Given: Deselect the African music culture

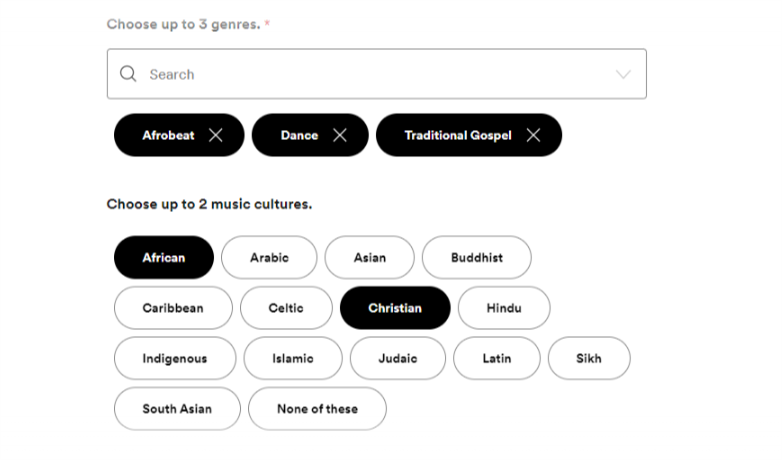Looking at the screenshot, I should click(164, 257).
